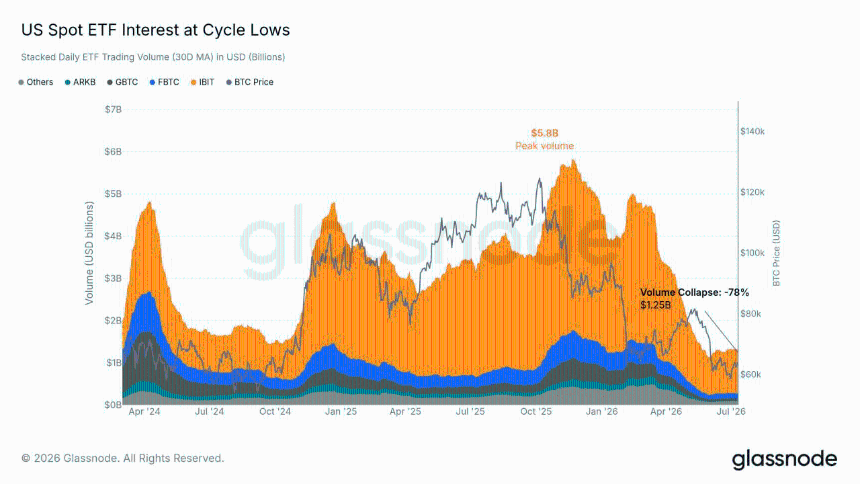Select the Jan '26 x-axis label
Viewport: 860px width, 484px height.
[602, 412]
